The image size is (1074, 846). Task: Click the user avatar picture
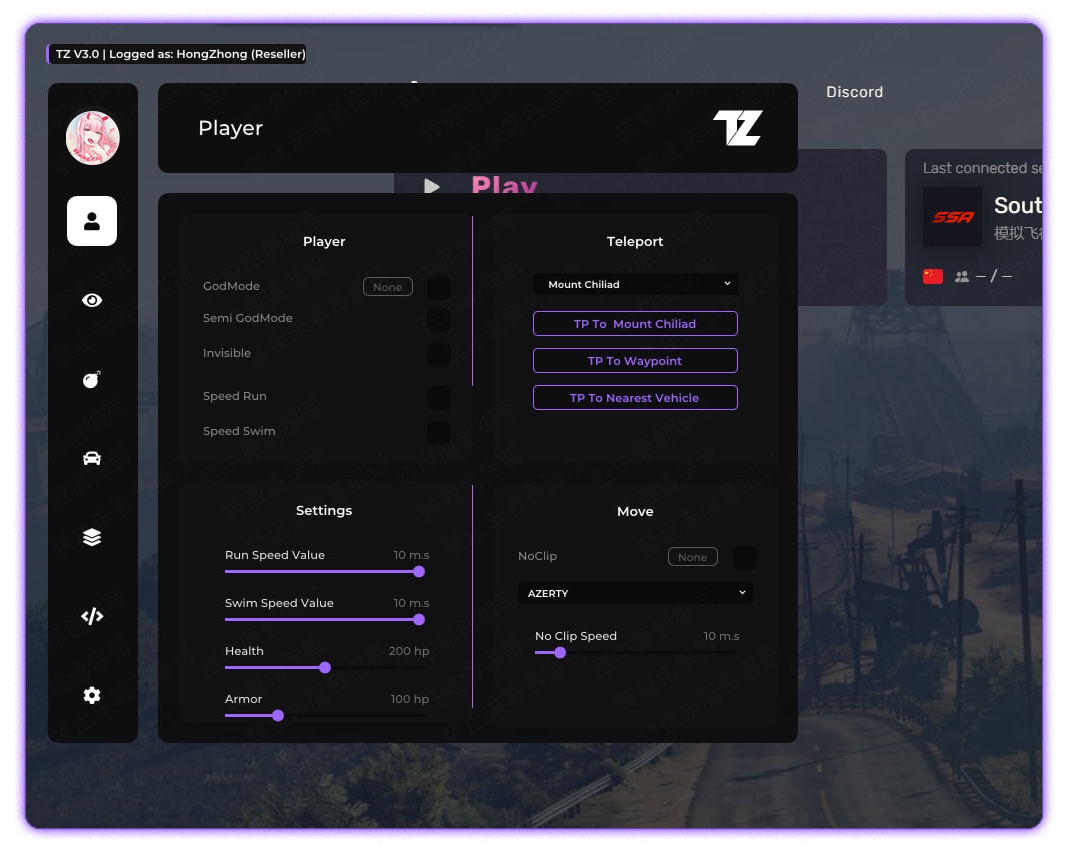click(x=93, y=138)
